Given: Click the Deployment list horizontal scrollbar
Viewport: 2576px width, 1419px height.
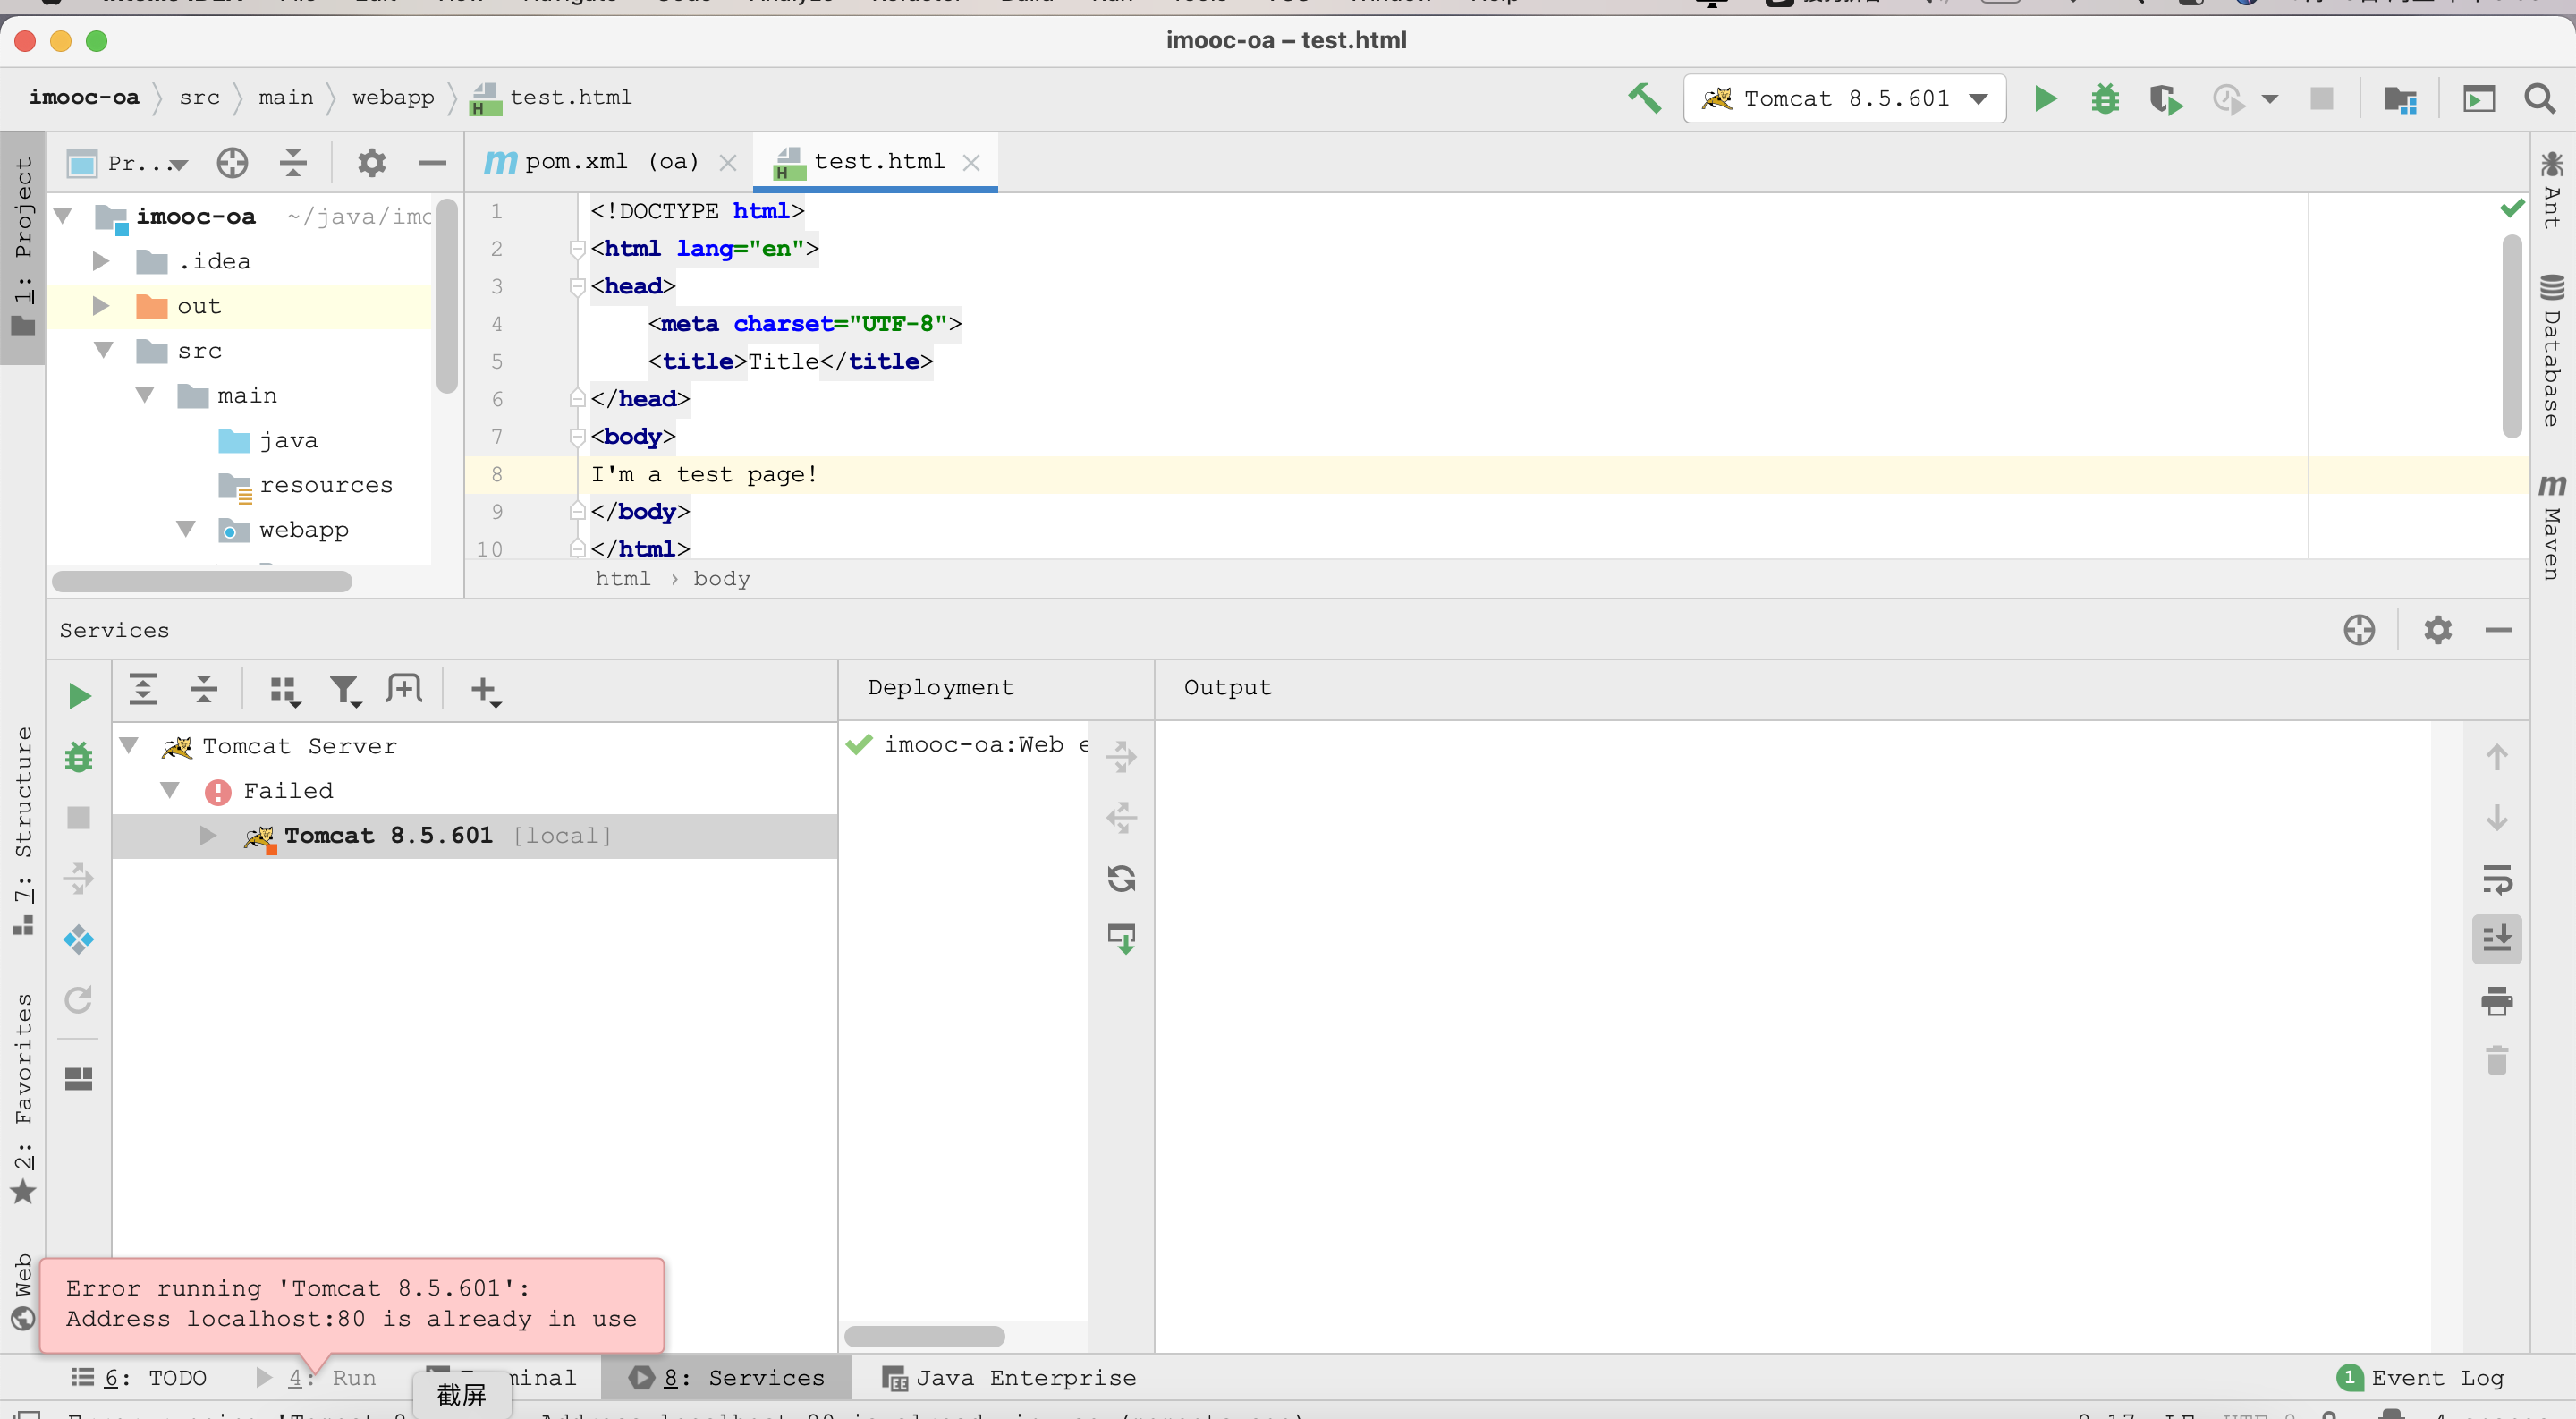Looking at the screenshot, I should click(924, 1336).
